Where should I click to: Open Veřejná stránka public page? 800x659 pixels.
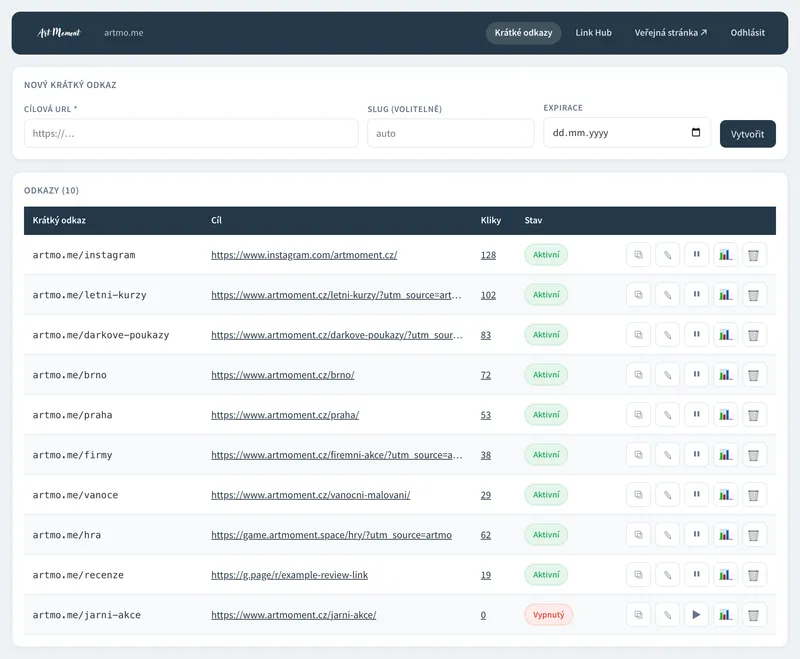pyautogui.click(x=671, y=33)
